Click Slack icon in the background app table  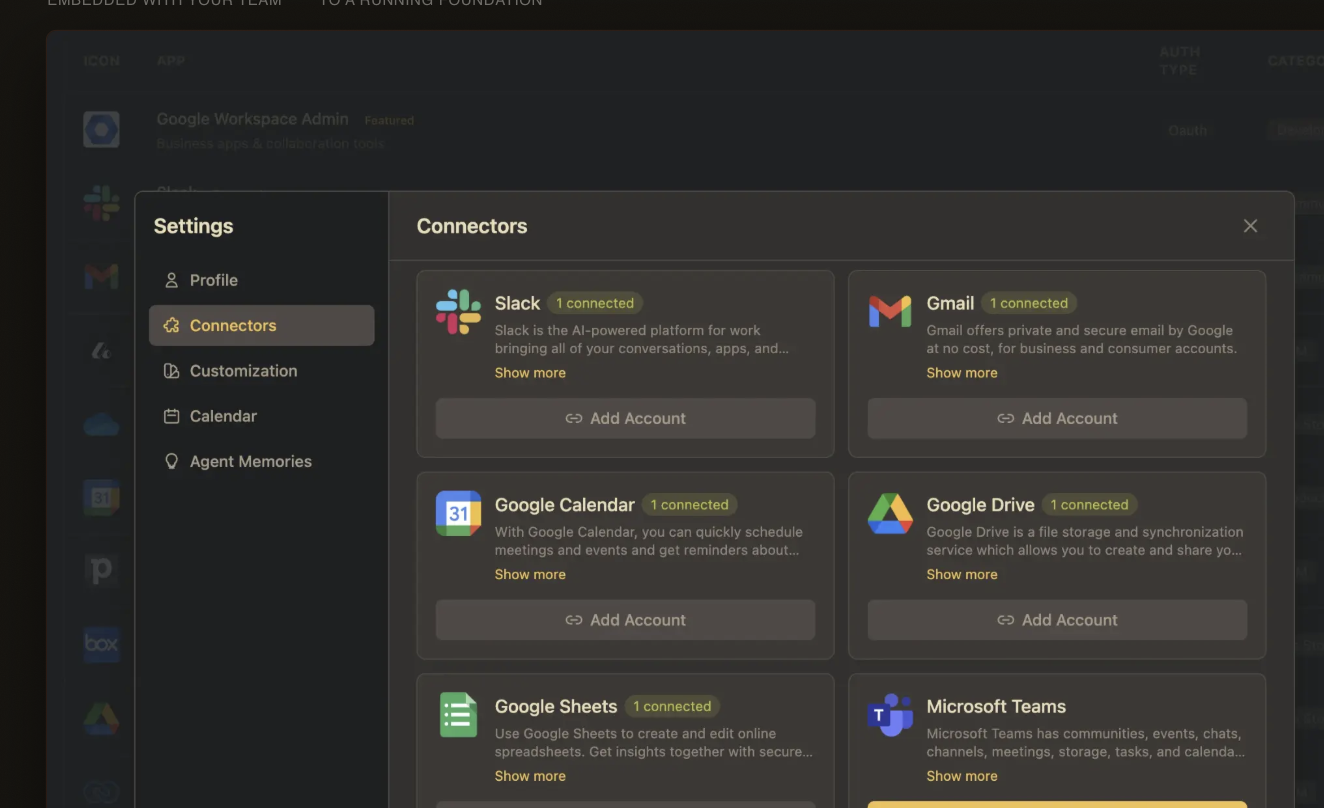tap(101, 203)
